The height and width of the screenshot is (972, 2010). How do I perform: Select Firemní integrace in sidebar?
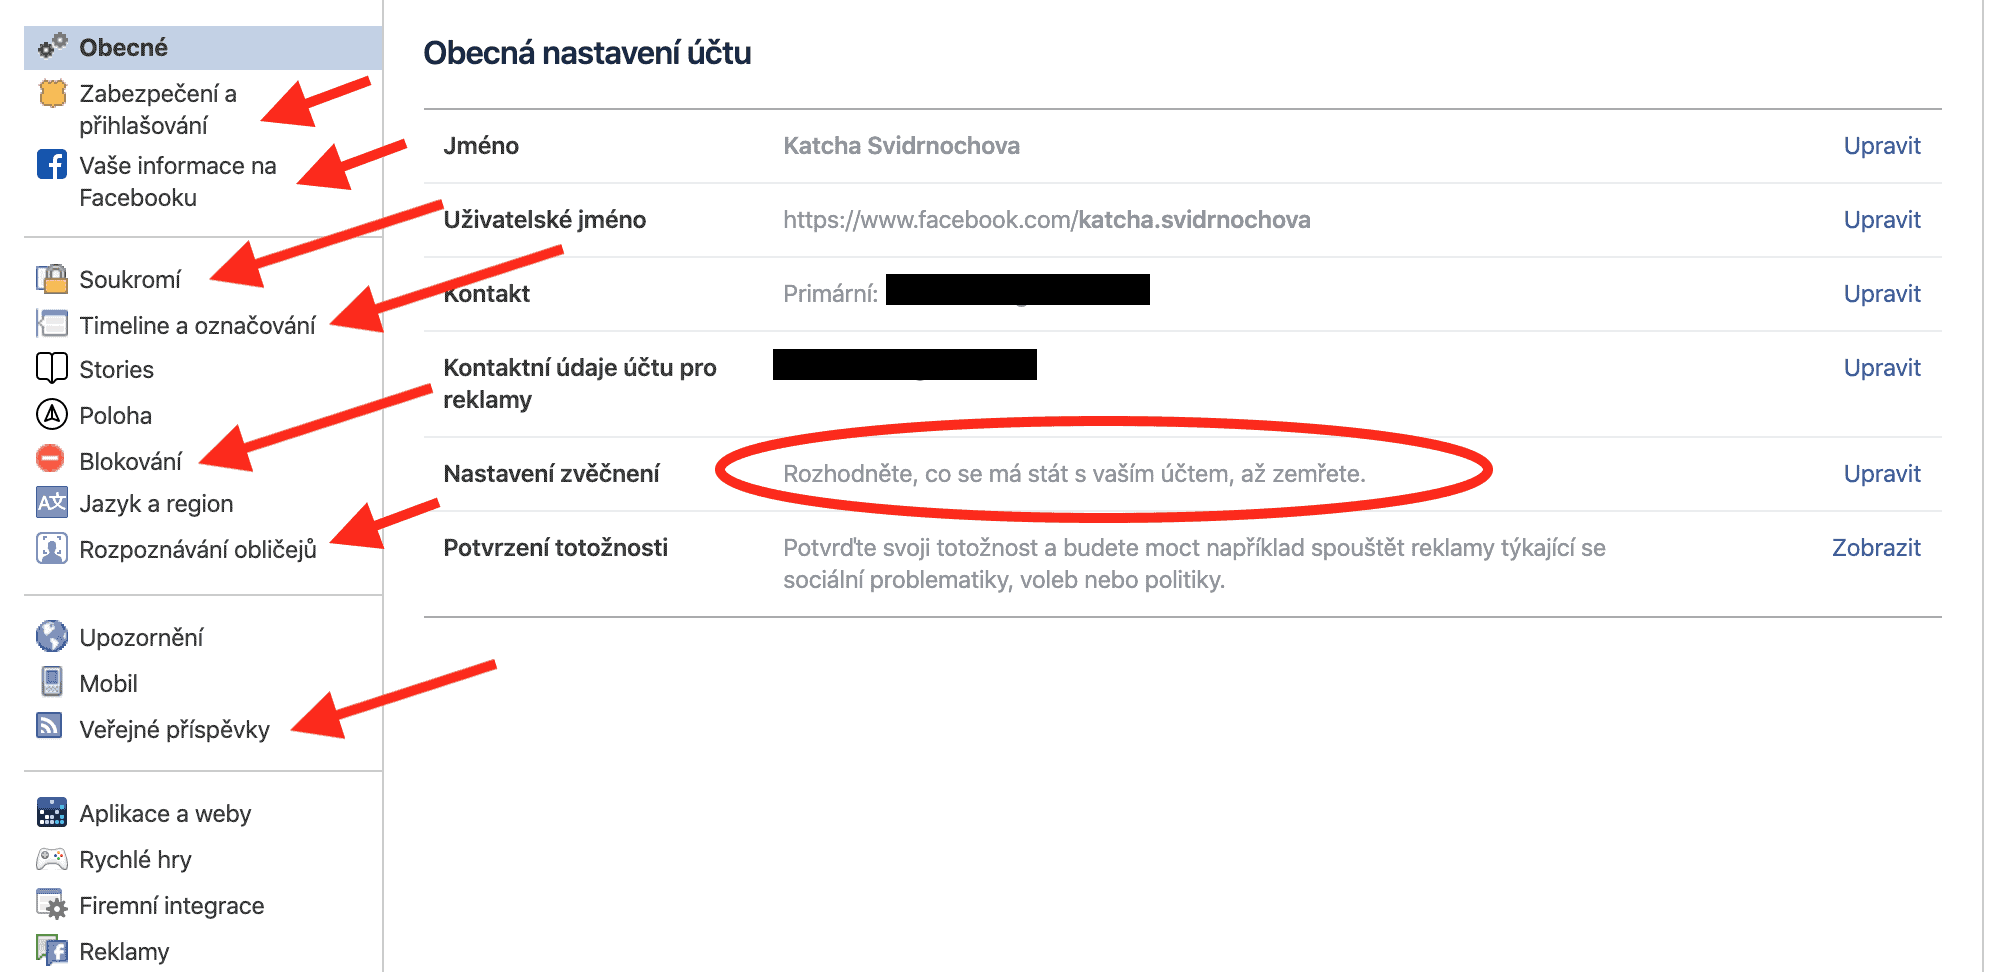coord(171,905)
